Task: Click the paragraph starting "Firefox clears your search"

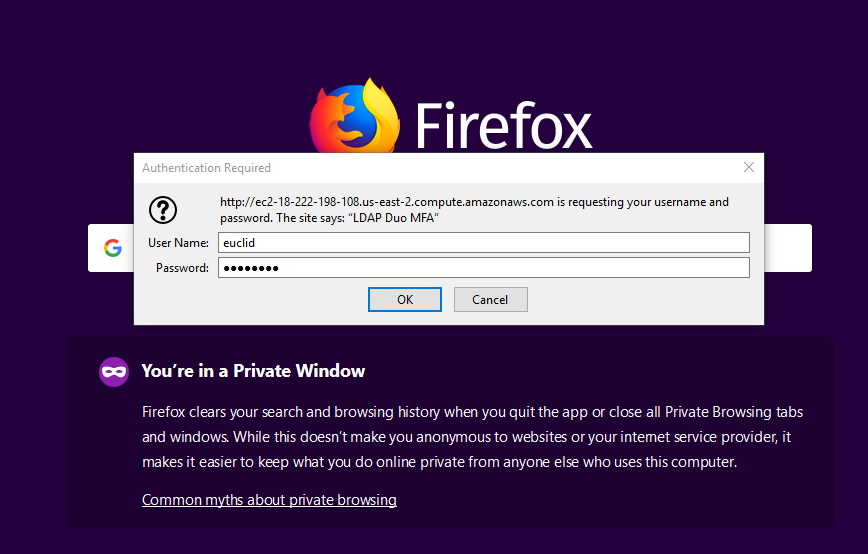Action: click(x=472, y=437)
